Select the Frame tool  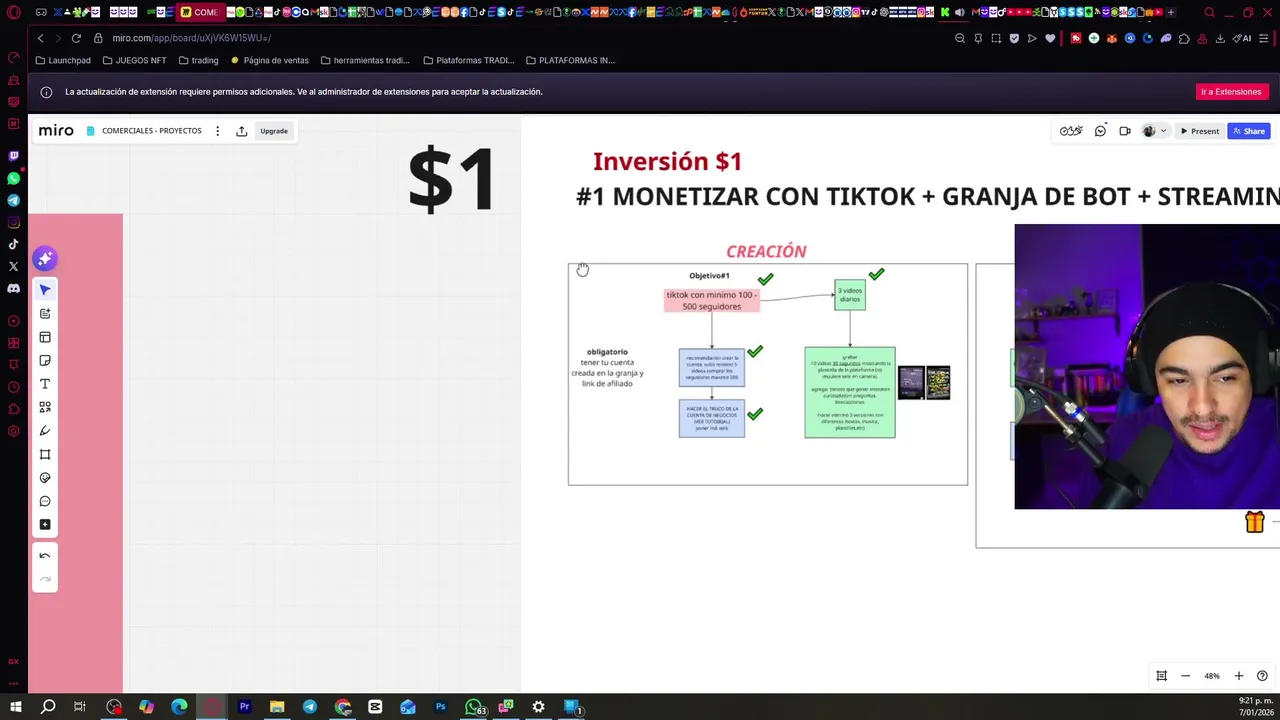(x=45, y=454)
